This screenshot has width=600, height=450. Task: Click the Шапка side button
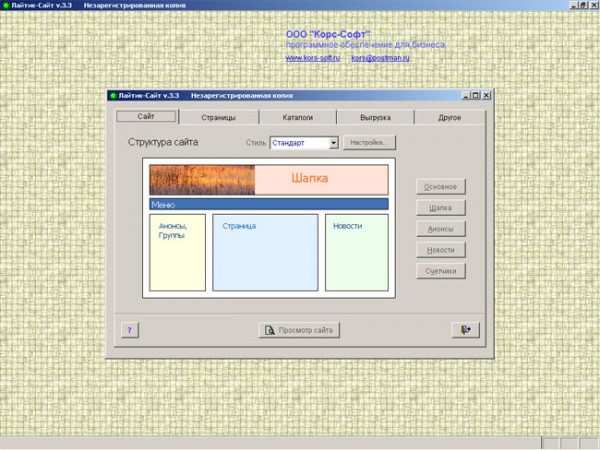[x=440, y=208]
